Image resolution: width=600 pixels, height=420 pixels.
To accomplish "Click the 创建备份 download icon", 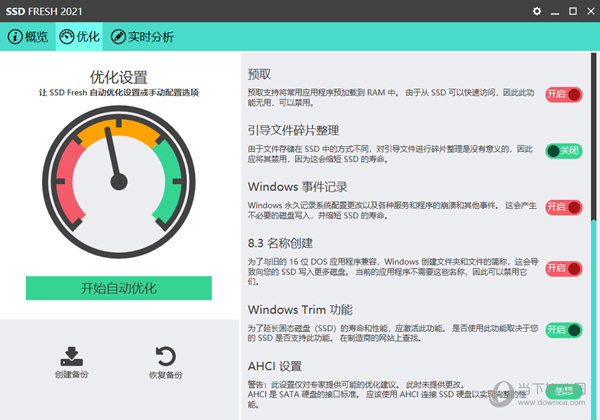I will 72,356.
